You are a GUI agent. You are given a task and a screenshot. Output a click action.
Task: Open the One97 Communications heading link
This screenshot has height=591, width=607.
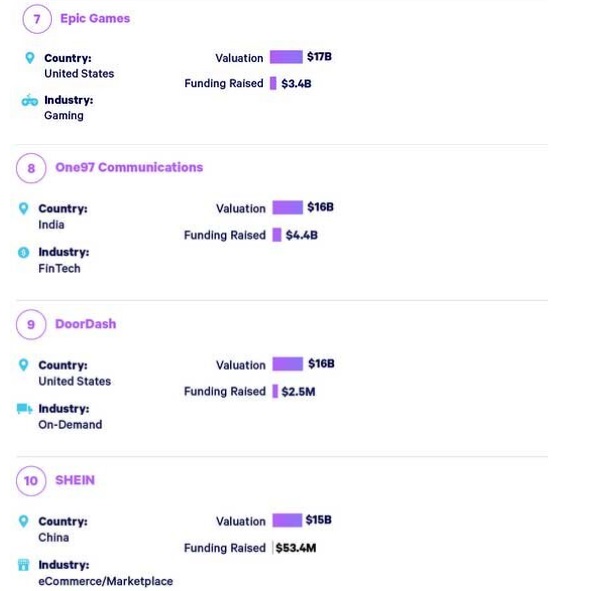[129, 167]
